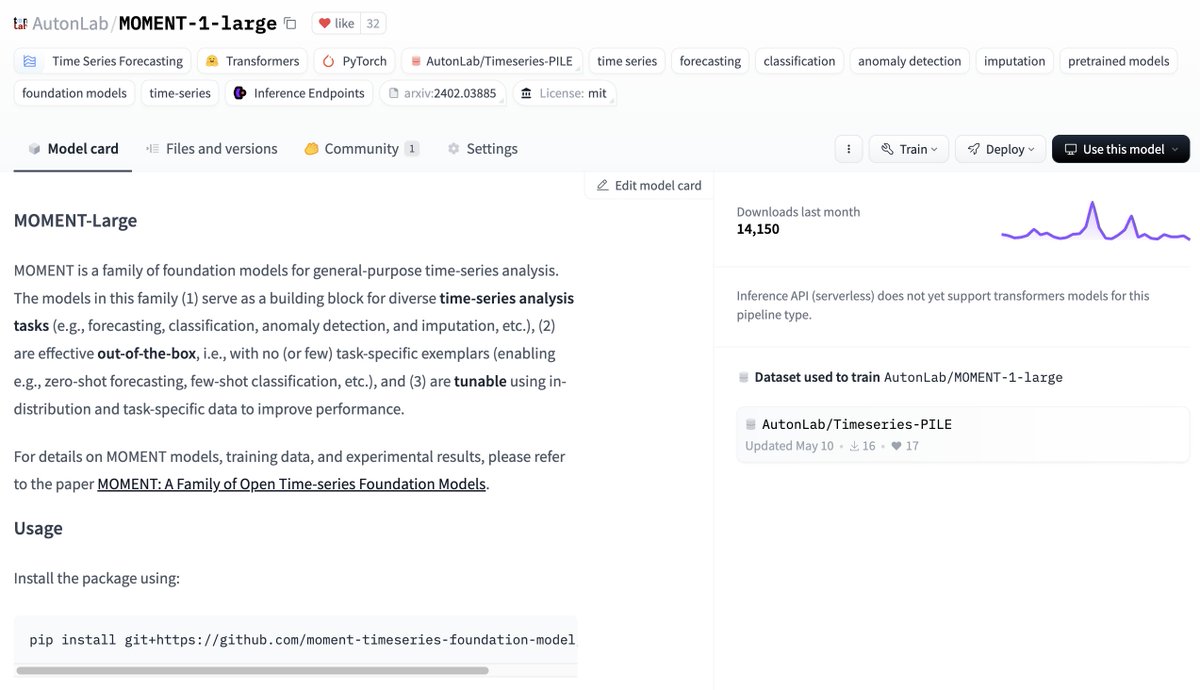
Task: Click the 14,150 downloads count
Action: 758,229
